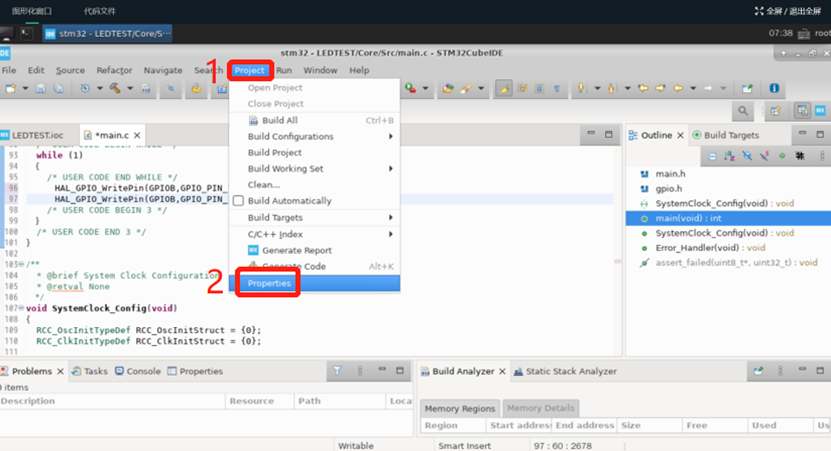Toggle the yellow highlighter mark occurrences icon
Screen dimensions: 831x451
point(503,89)
